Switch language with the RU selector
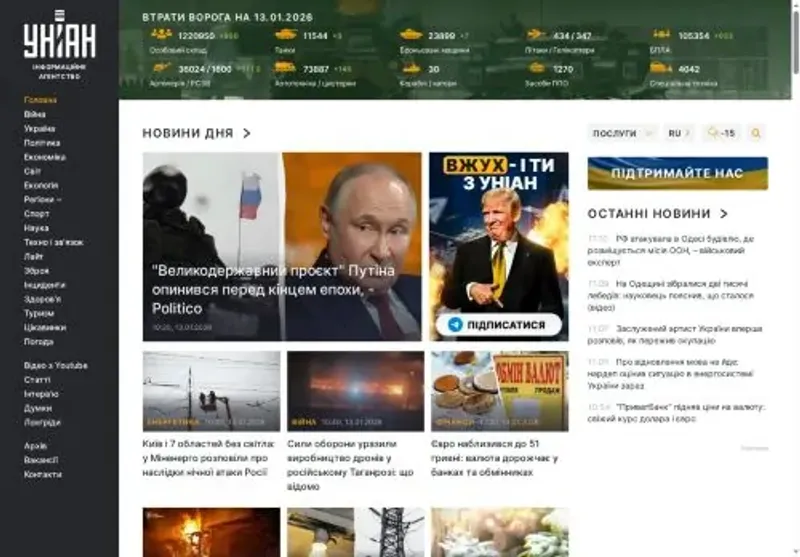800x557 pixels. point(679,133)
